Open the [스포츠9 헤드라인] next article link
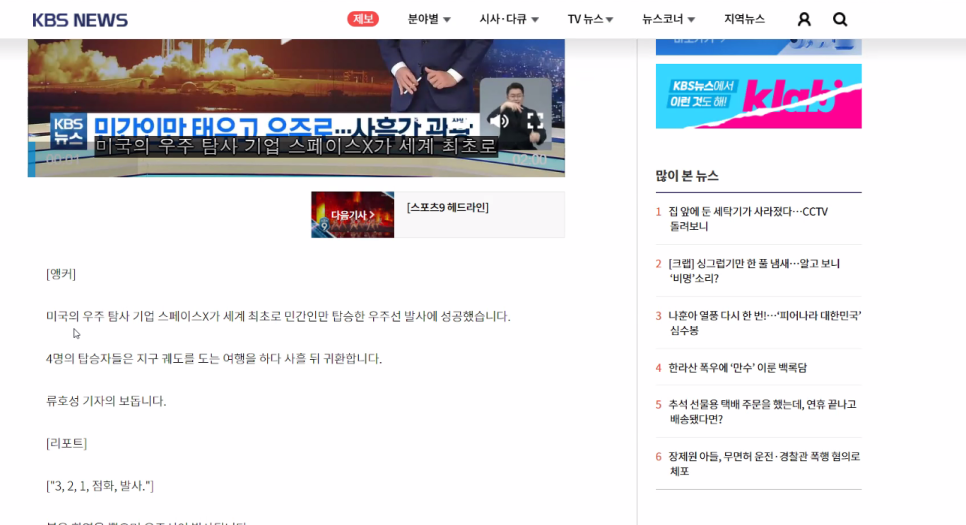Viewport: 966px width, 525px height. click(447, 208)
